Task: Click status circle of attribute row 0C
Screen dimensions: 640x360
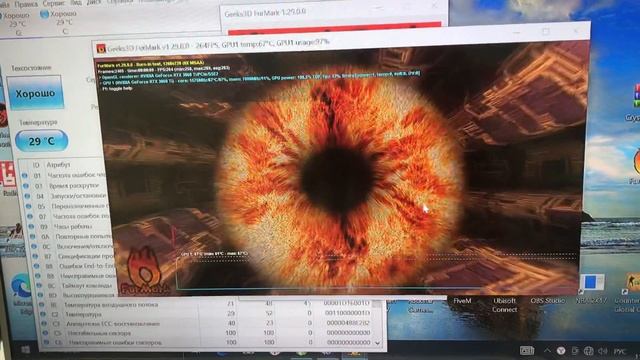Action: pyautogui.click(x=34, y=247)
